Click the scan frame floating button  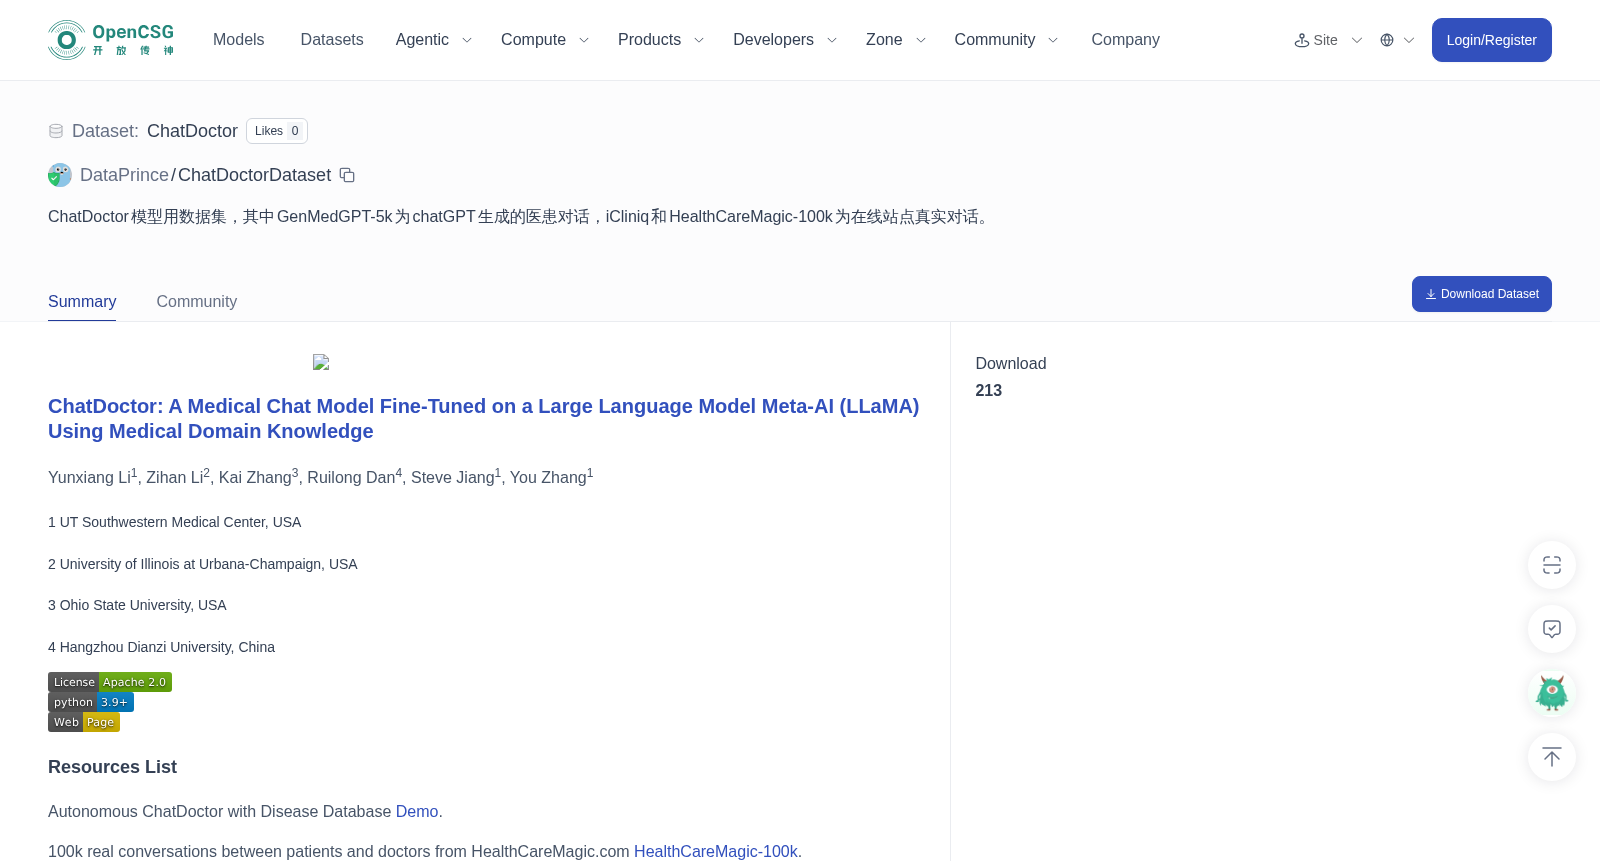coord(1552,565)
